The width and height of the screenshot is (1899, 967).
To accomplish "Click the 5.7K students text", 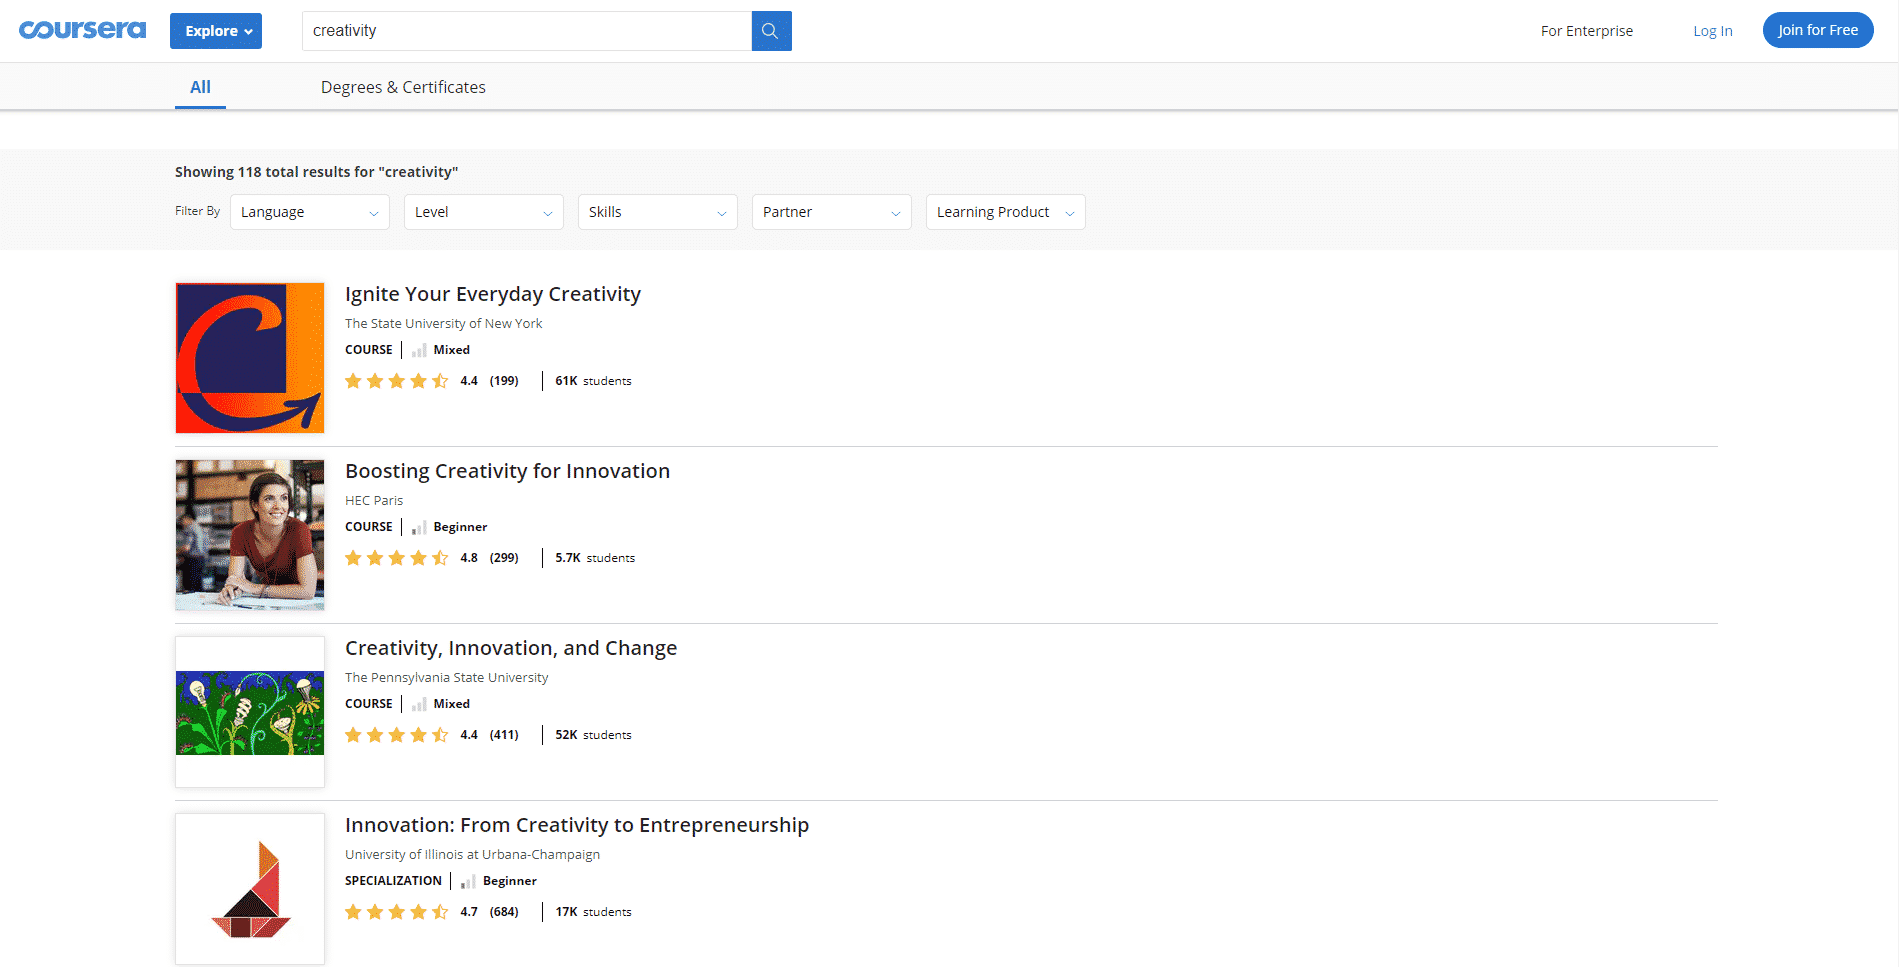I will 595,558.
